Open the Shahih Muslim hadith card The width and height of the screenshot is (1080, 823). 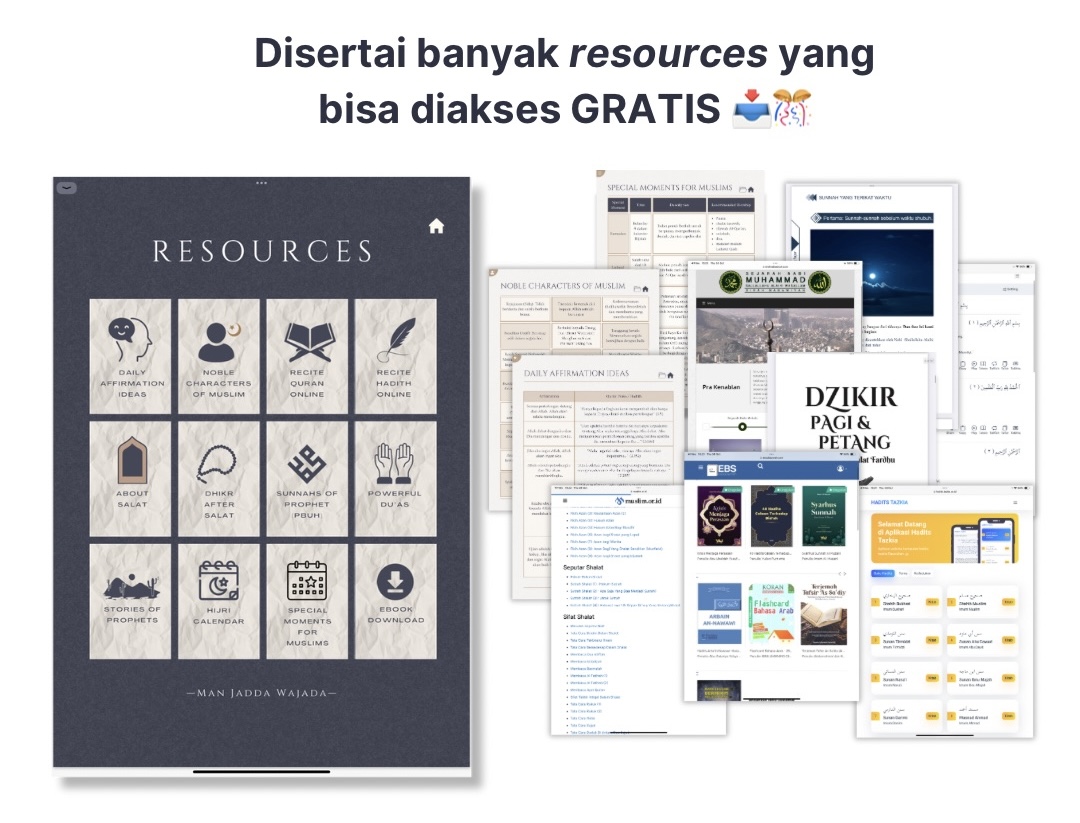[x=983, y=601]
